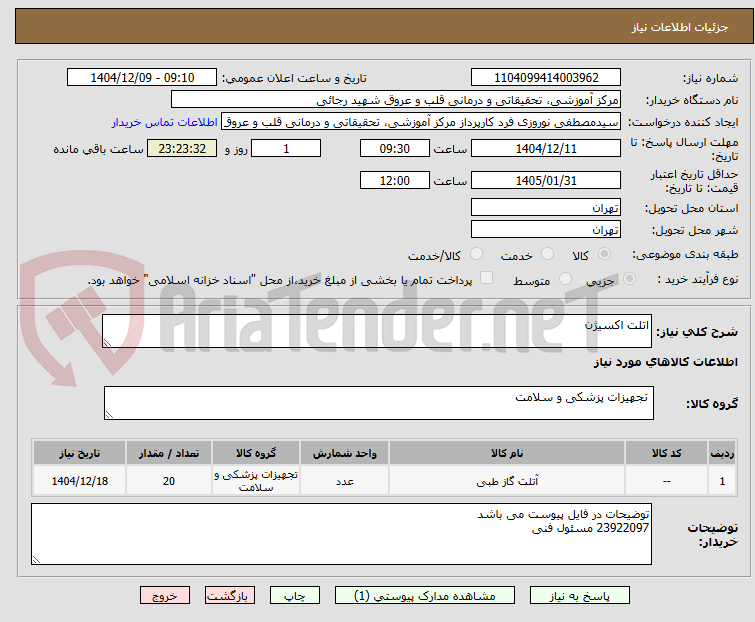
Task: Click the buyer notes text area
Action: tap(341, 534)
